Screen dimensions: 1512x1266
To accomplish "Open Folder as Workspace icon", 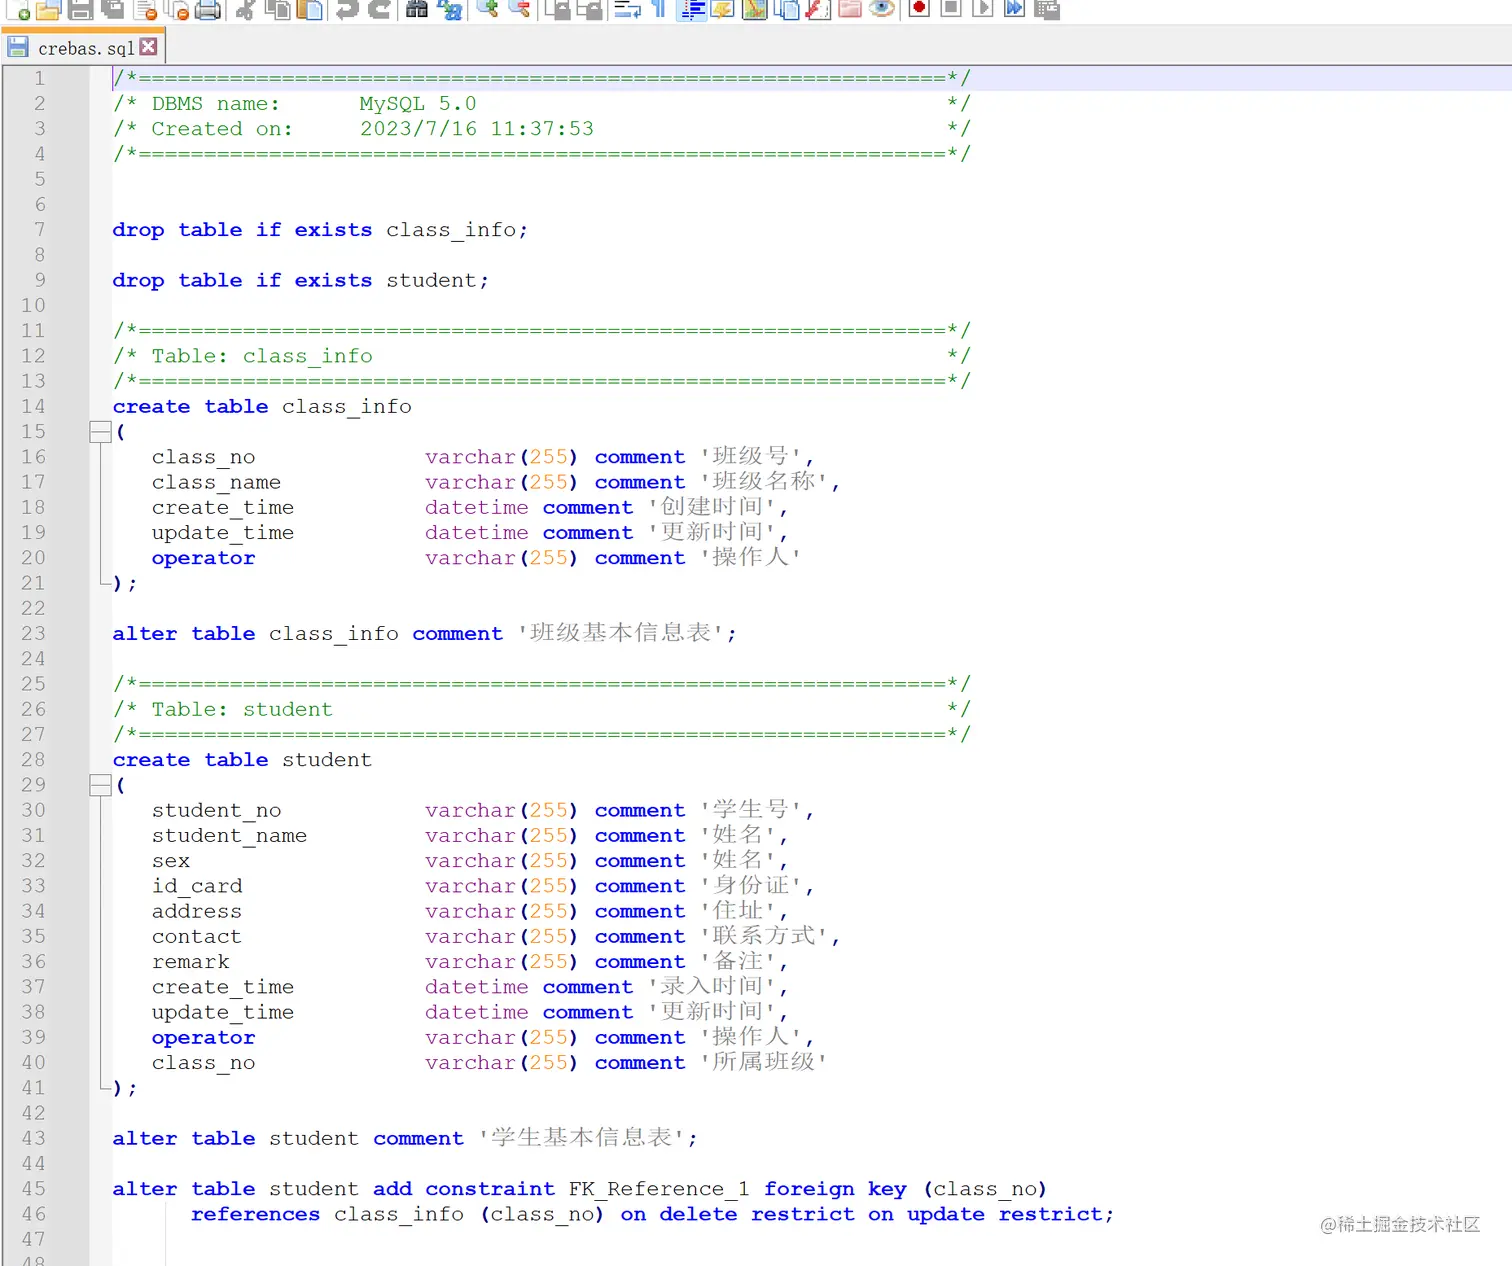I will 850,9.
